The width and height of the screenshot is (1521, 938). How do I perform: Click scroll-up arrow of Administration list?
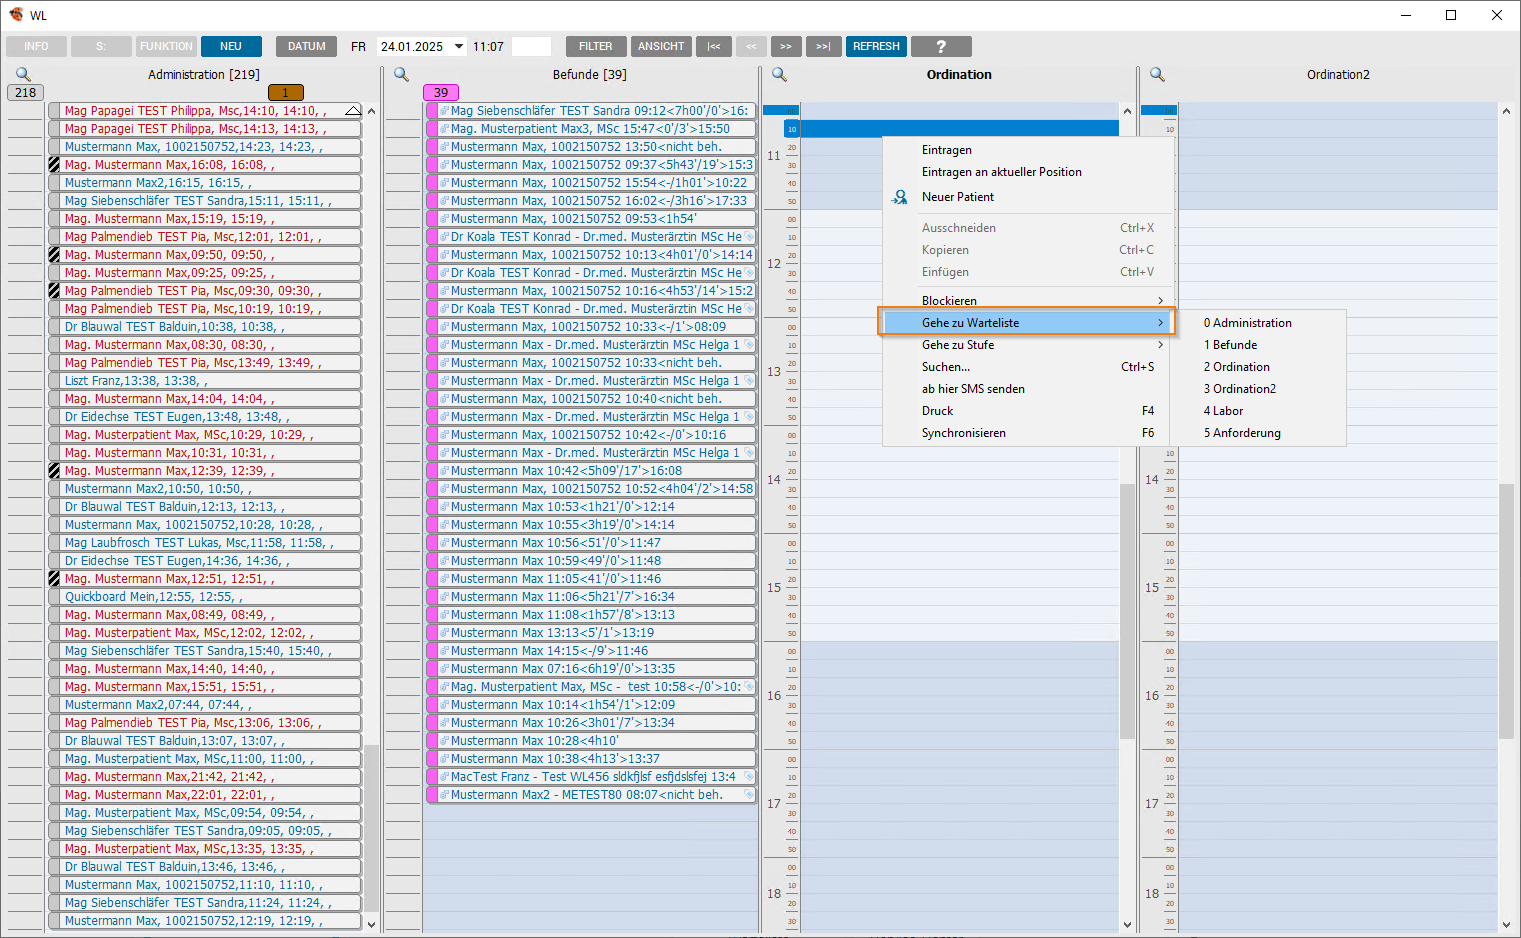tap(371, 111)
